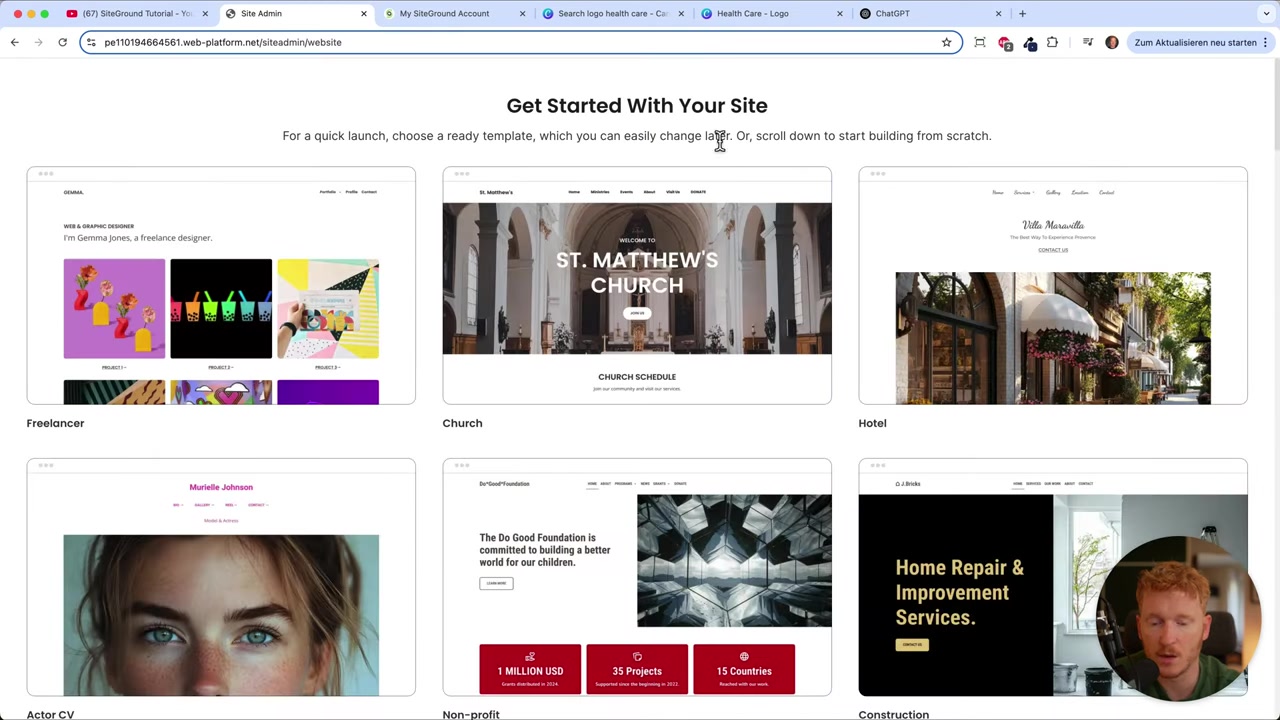Open Chrome three-dot menu
The image size is (1280, 720).
tap(1265, 42)
